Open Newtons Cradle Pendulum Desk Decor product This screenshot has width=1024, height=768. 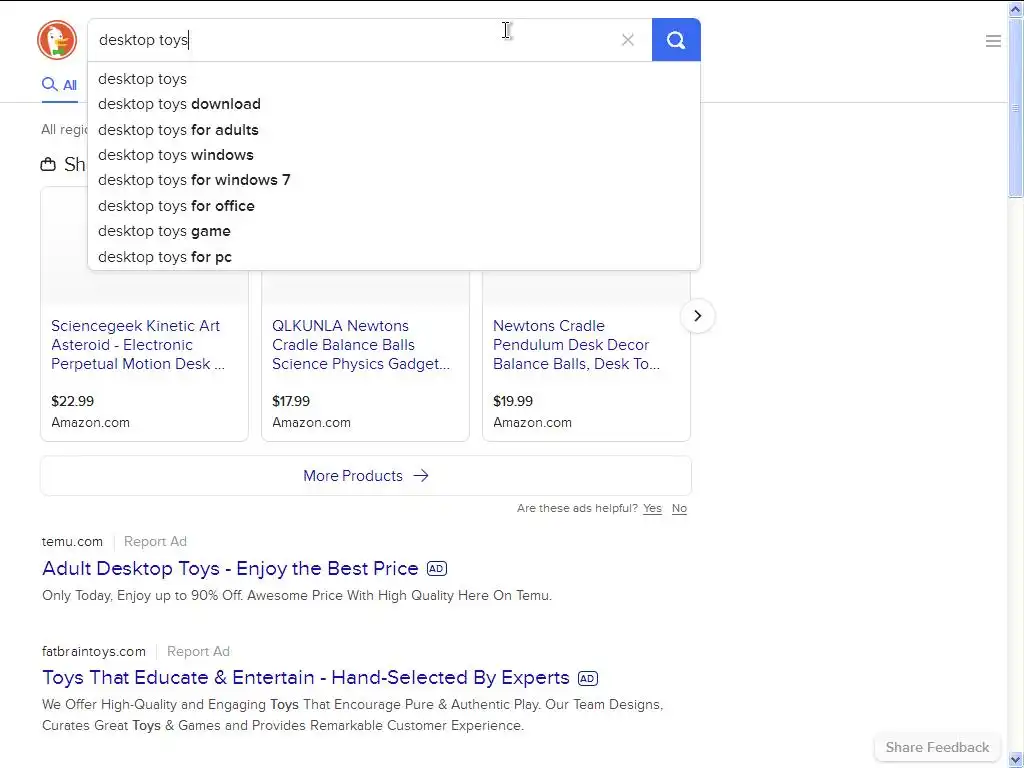click(576, 345)
